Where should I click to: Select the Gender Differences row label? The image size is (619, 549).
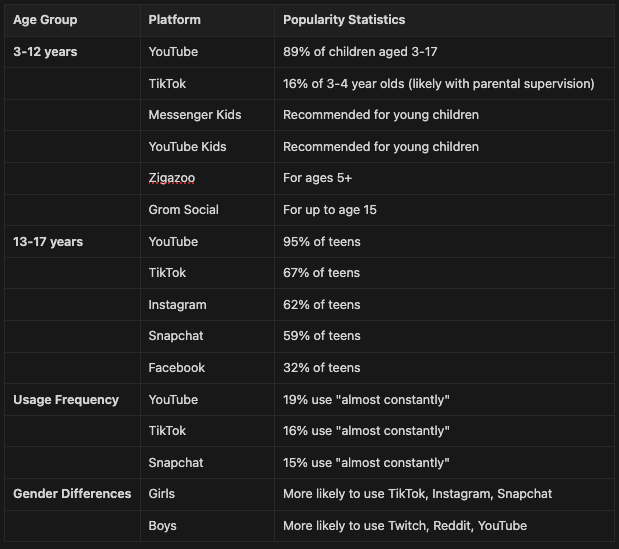[x=72, y=494]
